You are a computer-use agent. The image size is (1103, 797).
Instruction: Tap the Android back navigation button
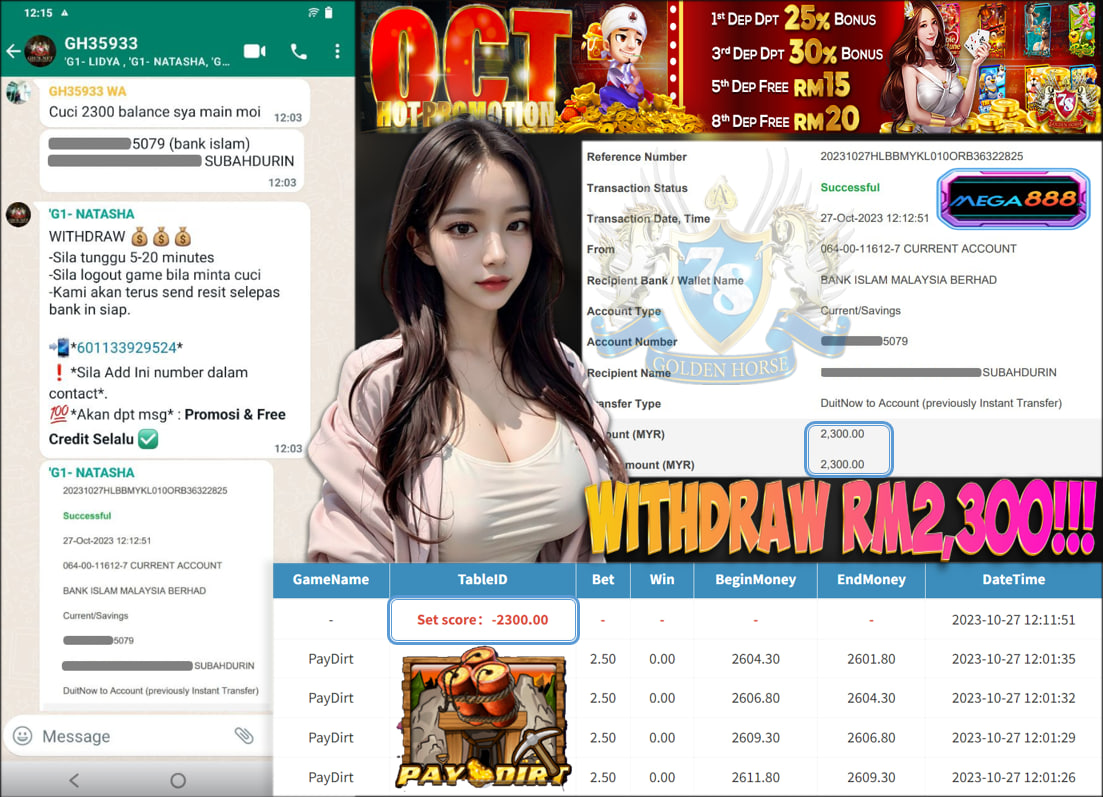[x=74, y=779]
